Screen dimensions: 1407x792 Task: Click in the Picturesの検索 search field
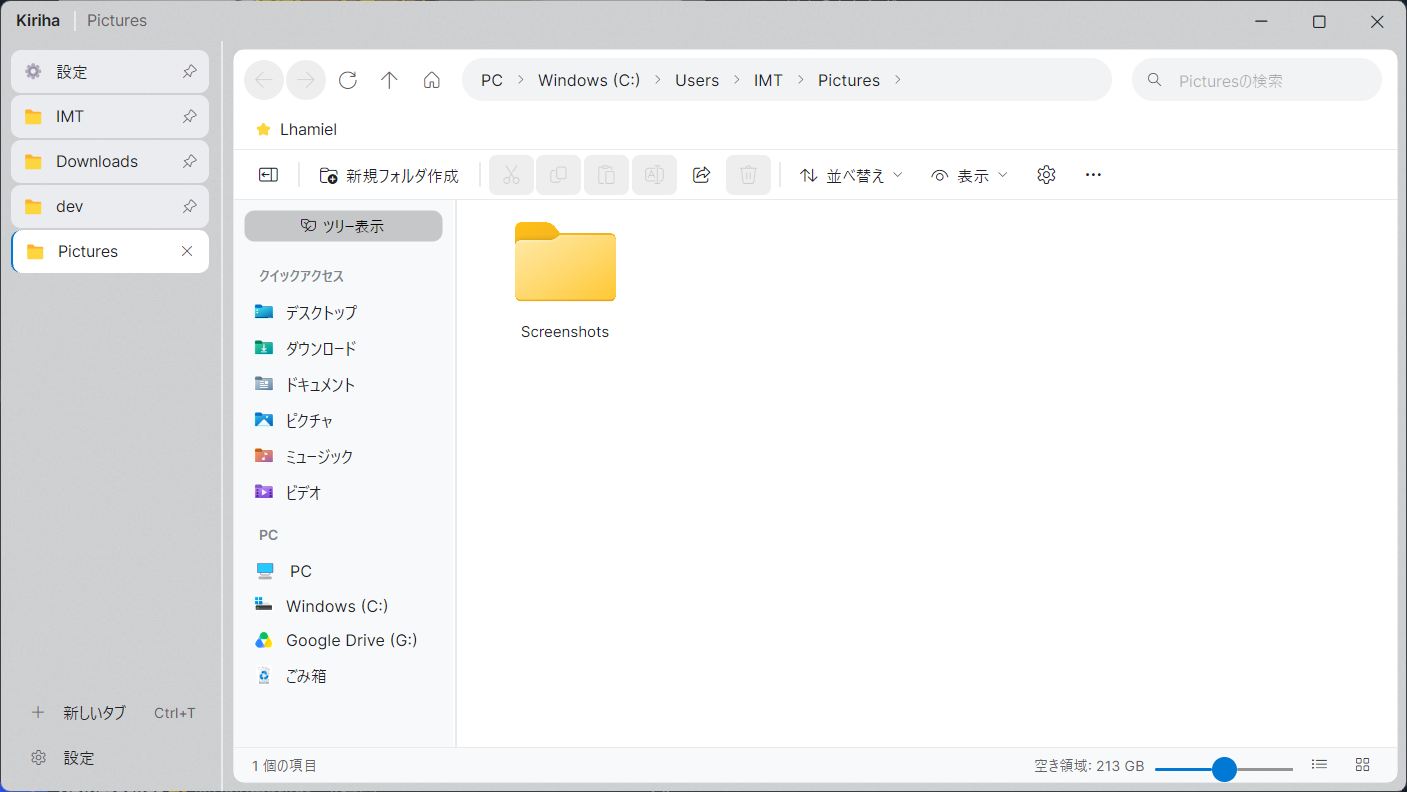[x=1257, y=80]
